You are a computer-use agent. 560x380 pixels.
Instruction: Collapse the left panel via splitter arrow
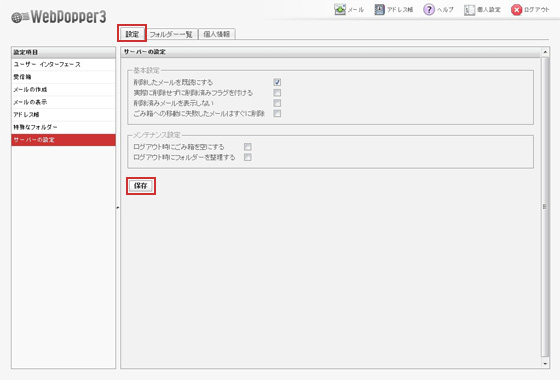pos(118,207)
